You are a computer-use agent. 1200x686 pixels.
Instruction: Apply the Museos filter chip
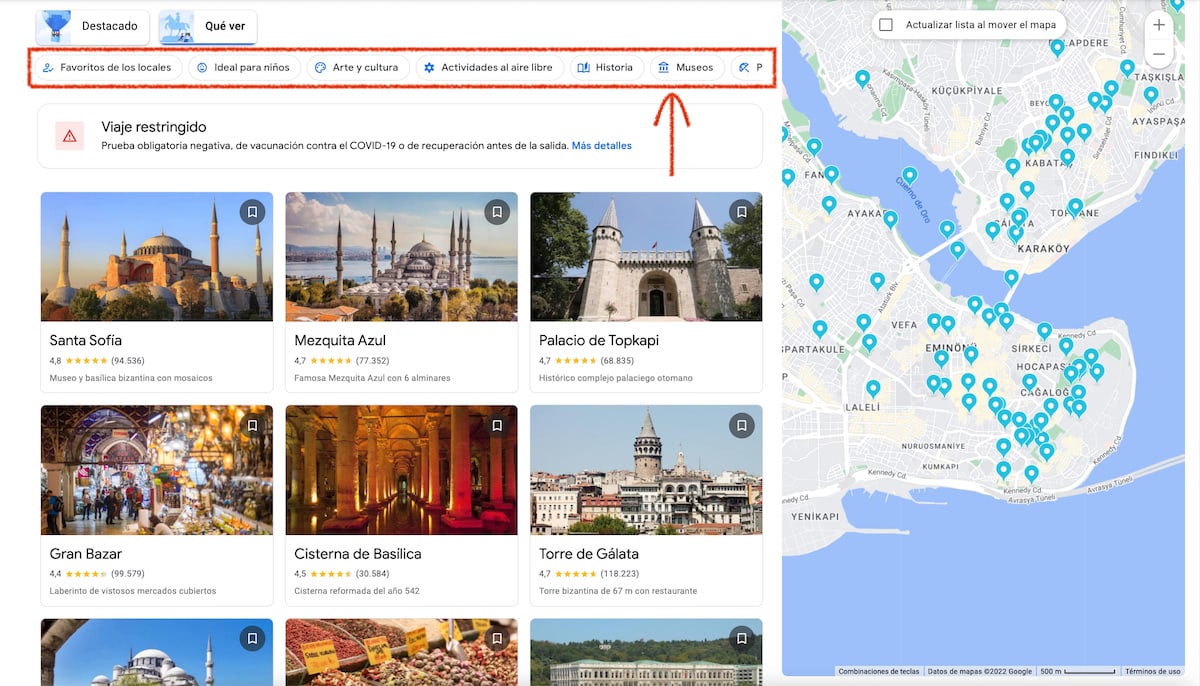687,68
